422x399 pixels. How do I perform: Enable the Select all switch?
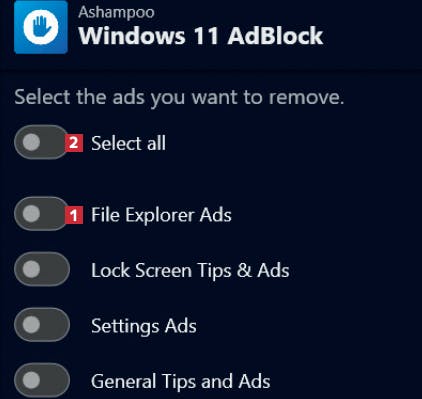(x=41, y=142)
